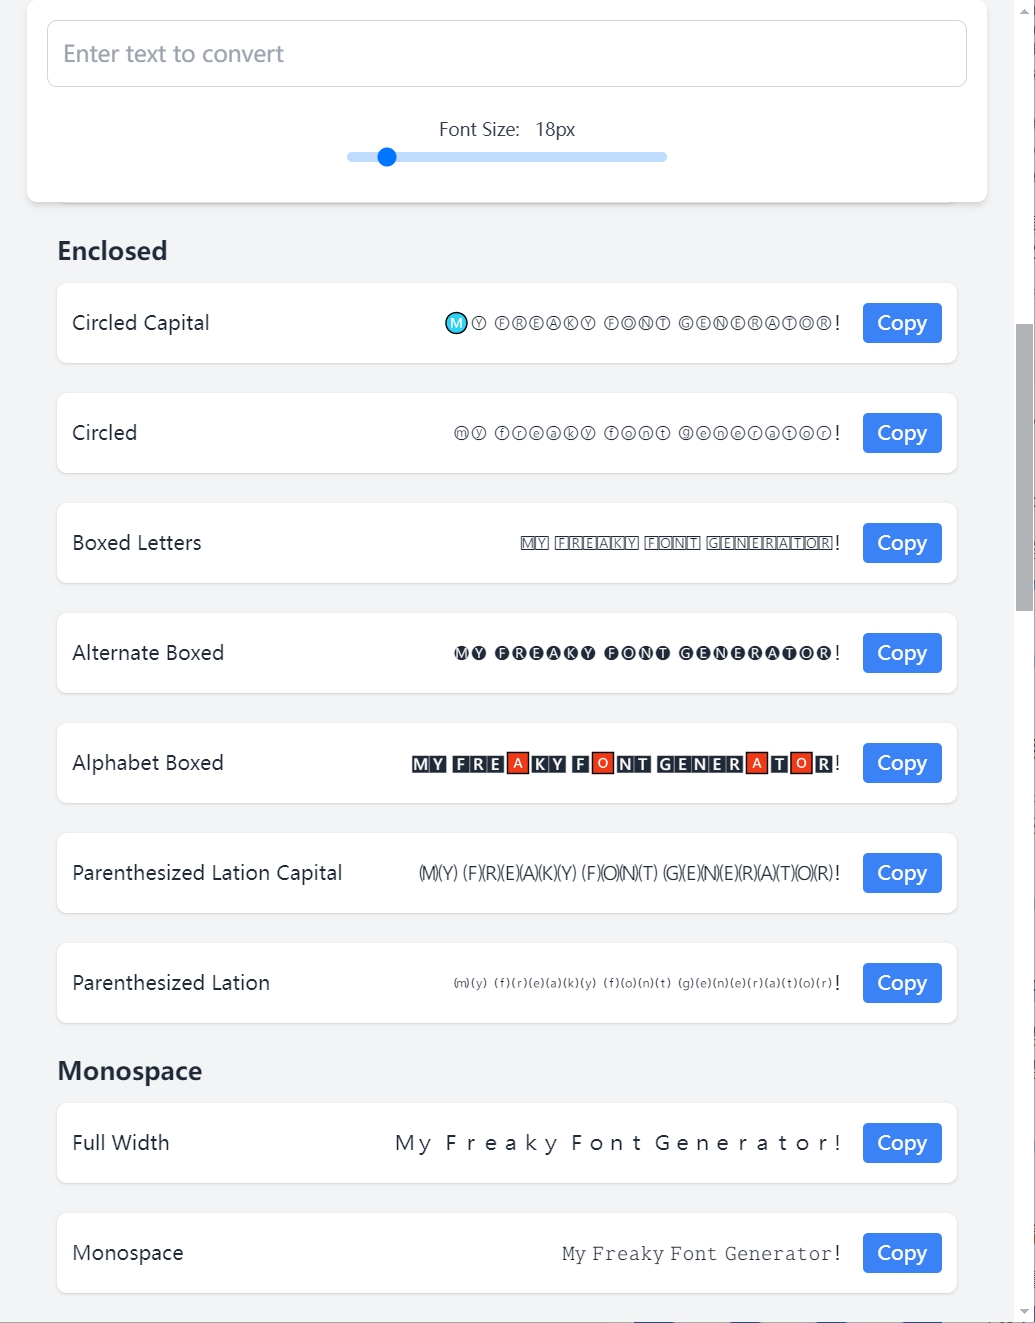The image size is (1035, 1323).
Task: Click the Circled preview text
Action: point(646,433)
